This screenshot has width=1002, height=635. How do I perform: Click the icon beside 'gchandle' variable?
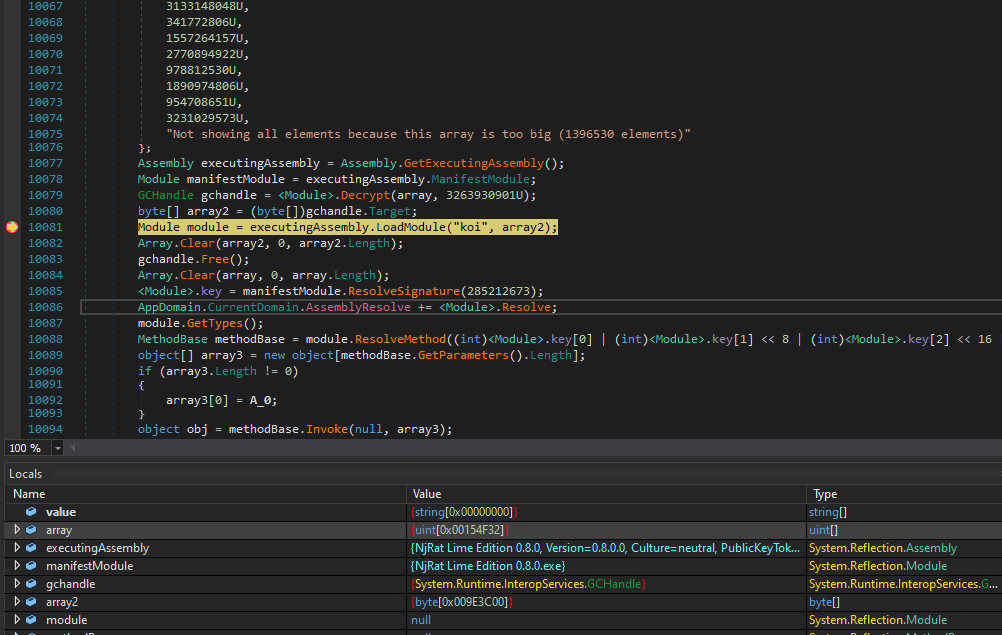point(31,584)
